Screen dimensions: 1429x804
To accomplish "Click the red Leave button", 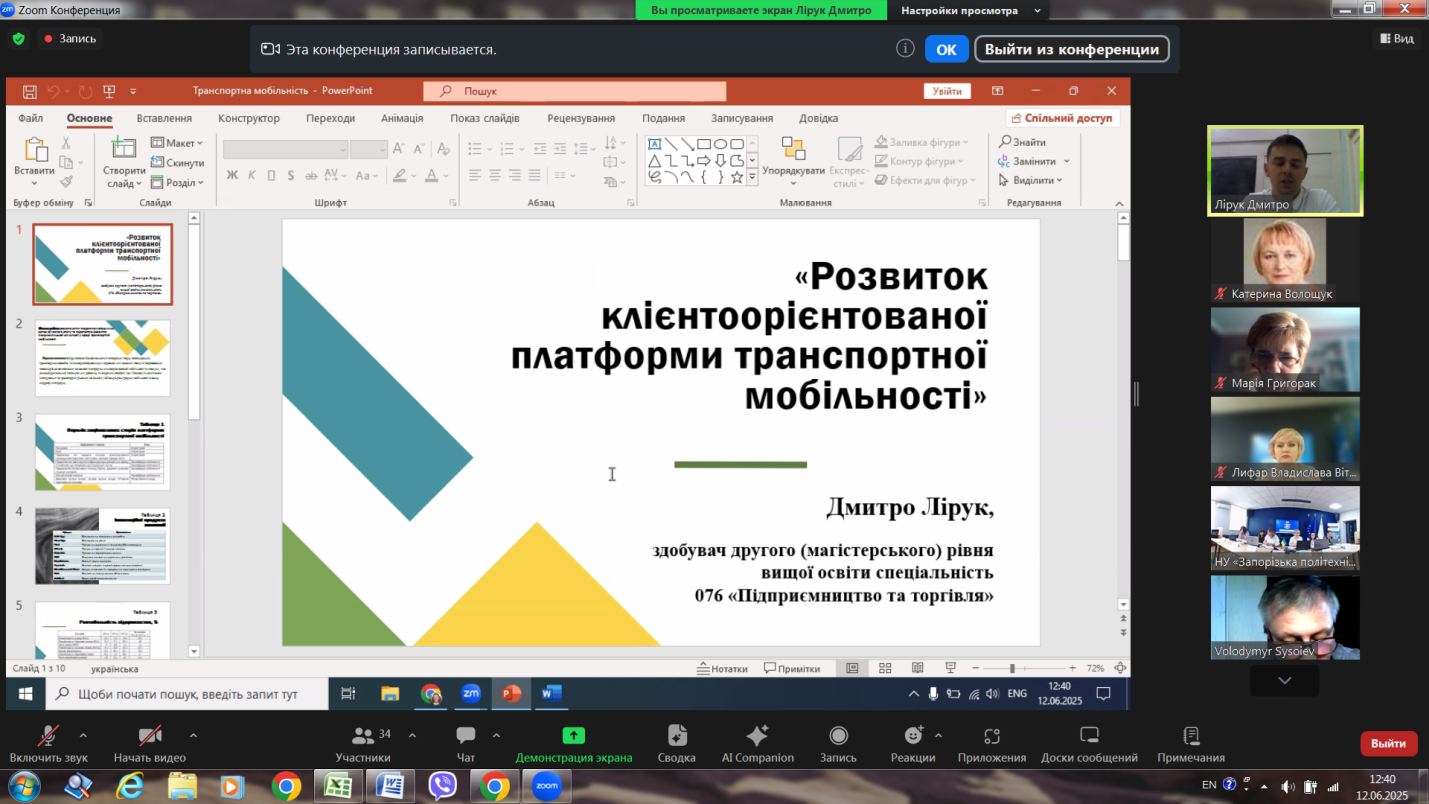I will coord(1388,743).
